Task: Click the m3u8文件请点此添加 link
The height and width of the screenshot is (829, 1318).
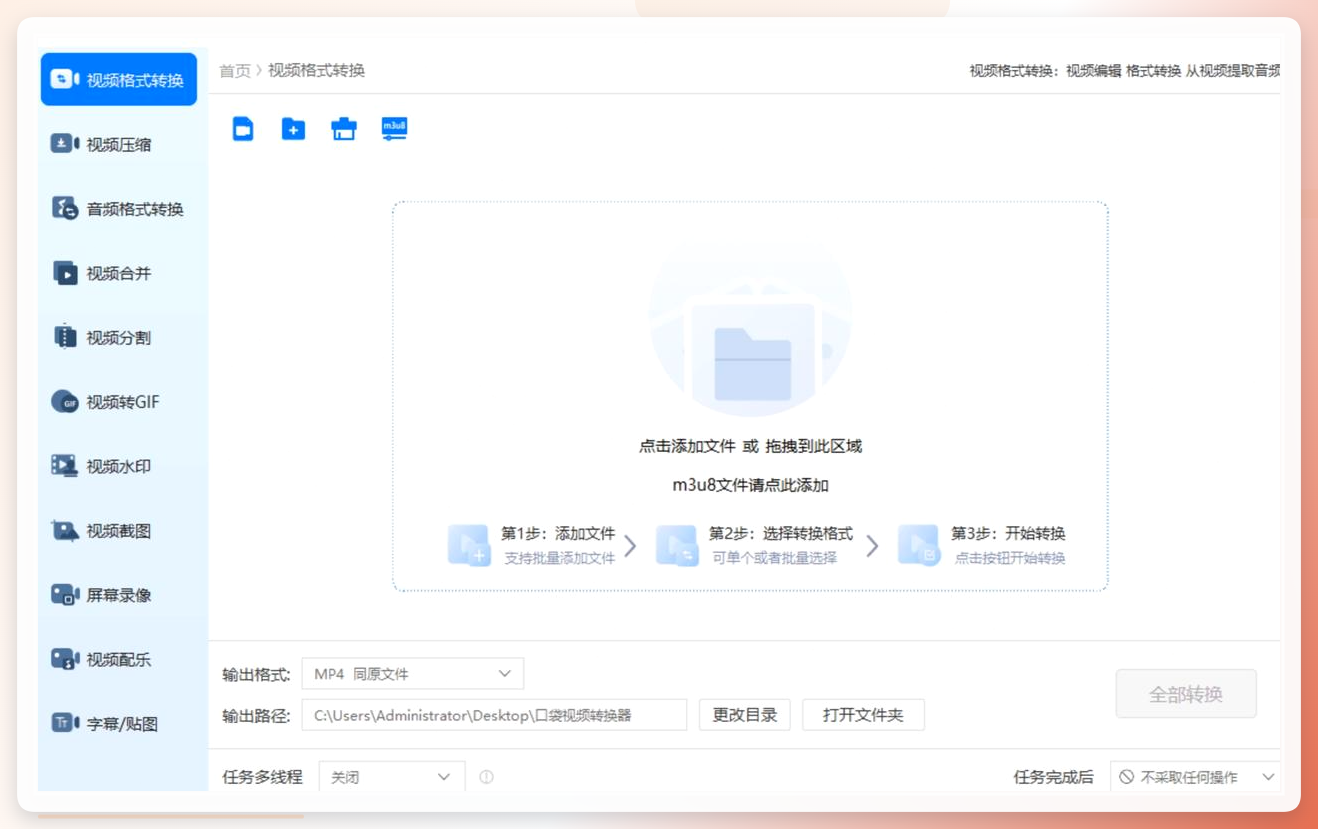Action: point(750,485)
